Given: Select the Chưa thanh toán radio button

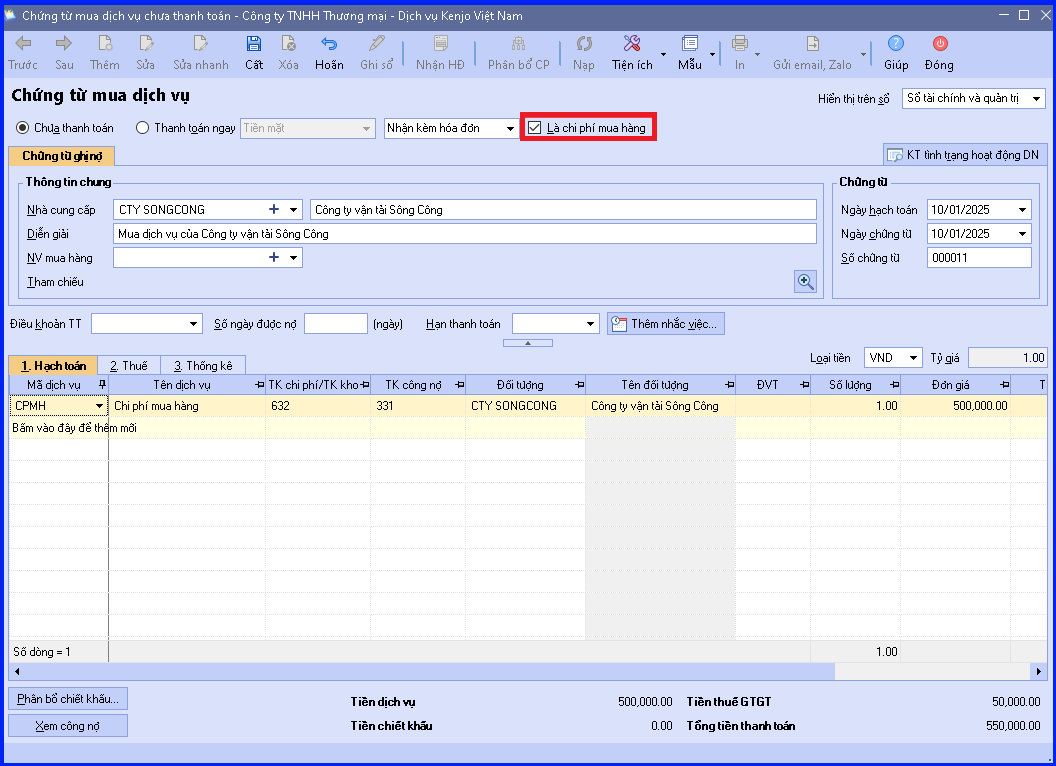Looking at the screenshot, I should click(x=22, y=127).
